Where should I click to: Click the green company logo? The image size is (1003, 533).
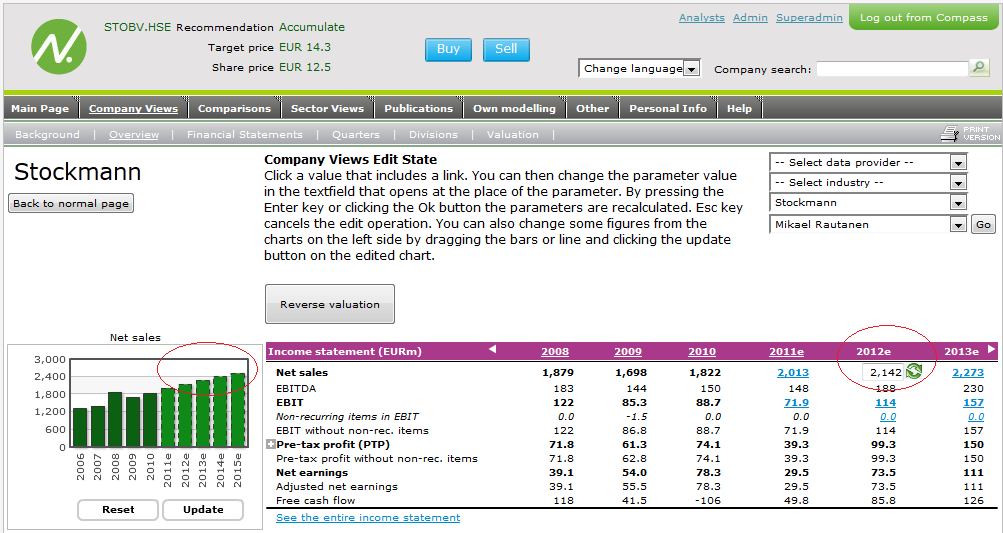tap(59, 46)
